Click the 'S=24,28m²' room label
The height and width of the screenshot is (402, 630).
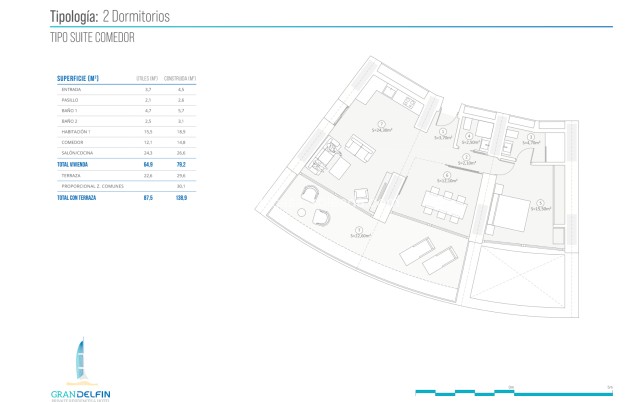coord(382,130)
